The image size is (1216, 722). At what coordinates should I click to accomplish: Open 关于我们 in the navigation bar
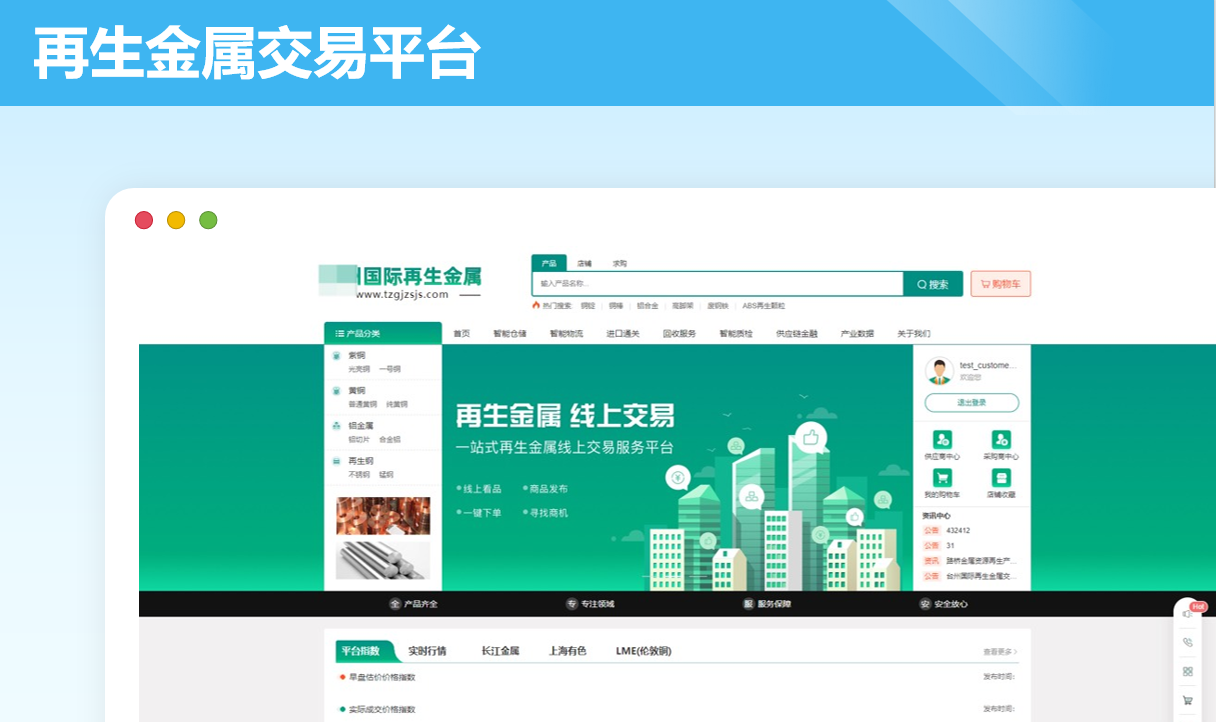(914, 334)
